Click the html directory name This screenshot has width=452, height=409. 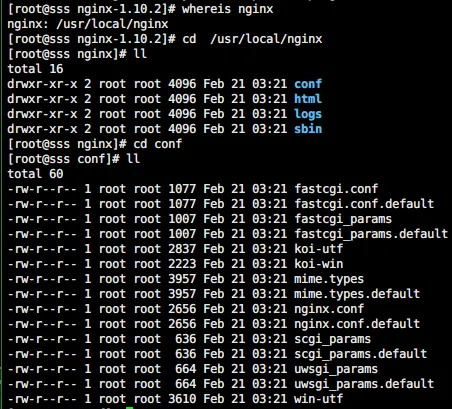pyautogui.click(x=308, y=99)
